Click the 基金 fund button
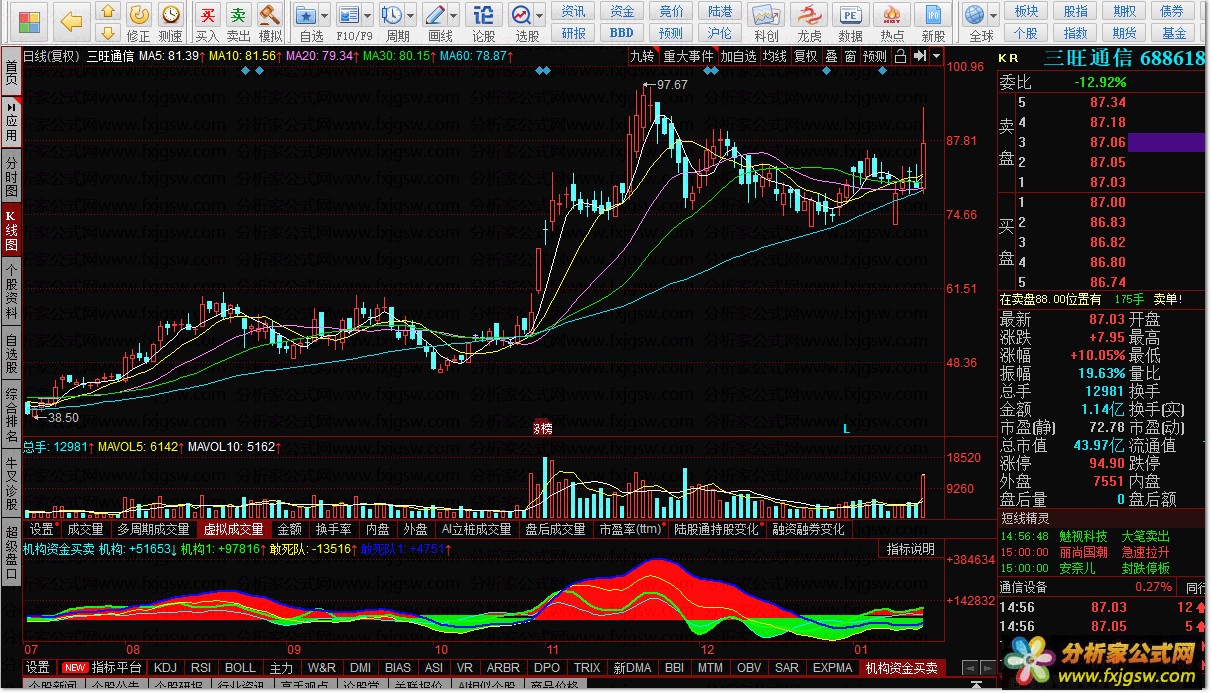Viewport: 1212px width, 693px height. pos(1174,32)
